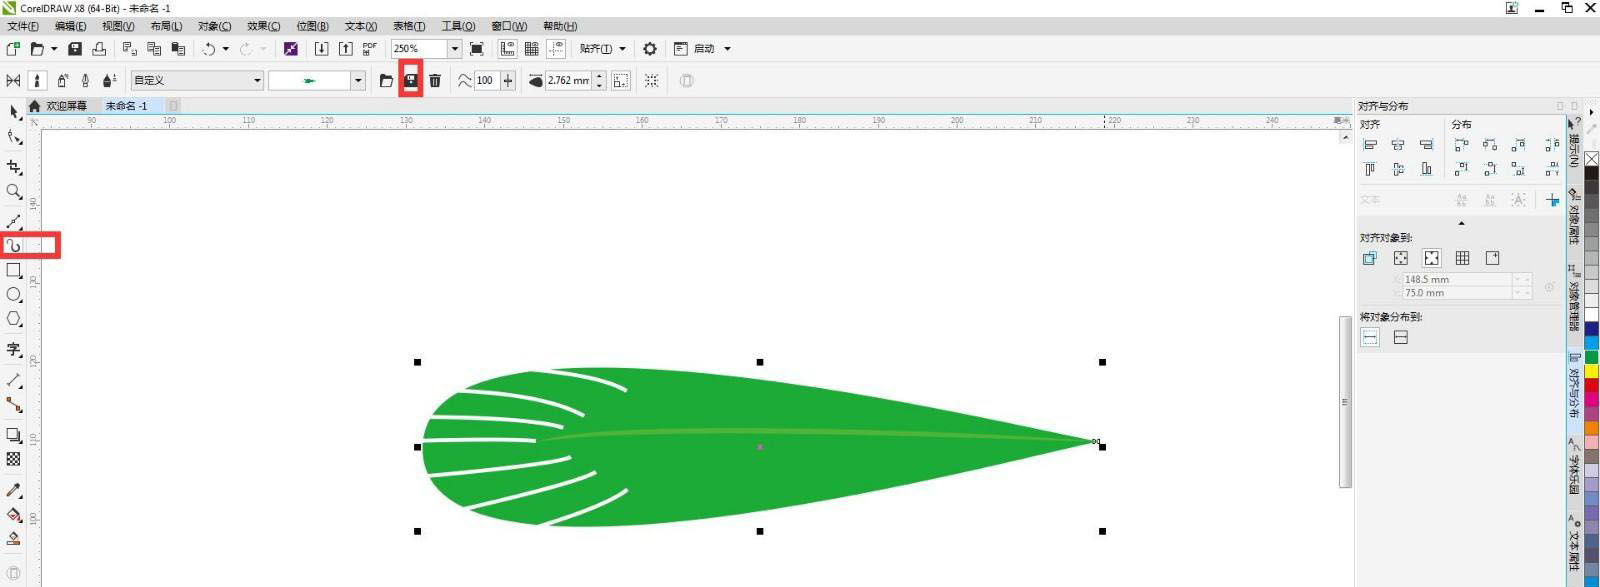The width and height of the screenshot is (1600, 587).
Task: Click the Export icon in the standard toolbar
Action: pos(346,48)
